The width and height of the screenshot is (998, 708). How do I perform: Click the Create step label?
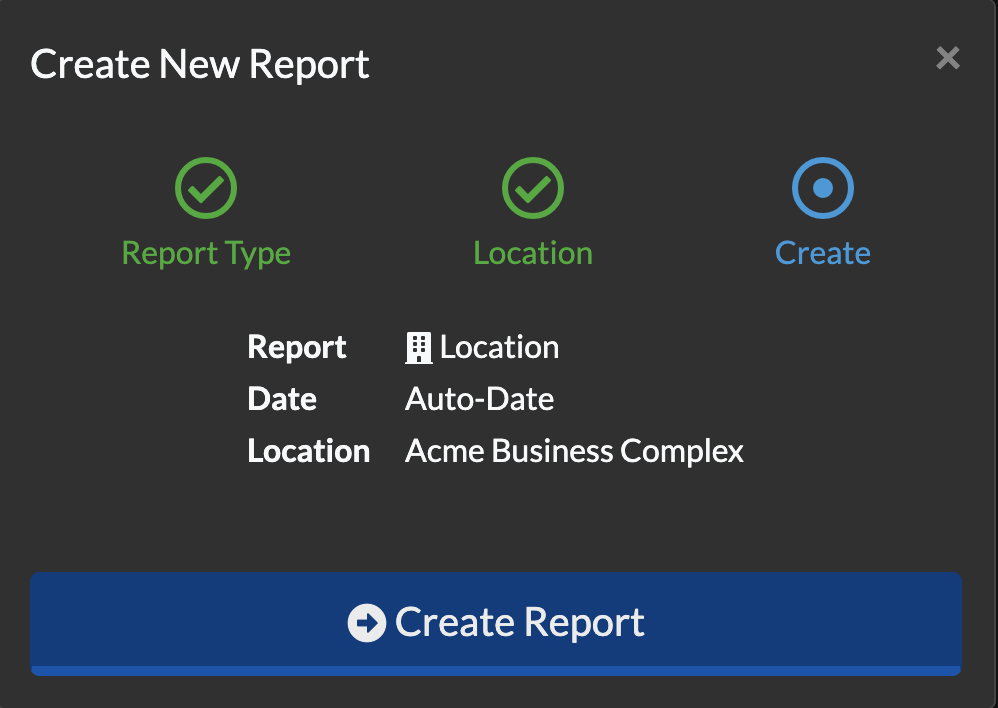[822, 252]
